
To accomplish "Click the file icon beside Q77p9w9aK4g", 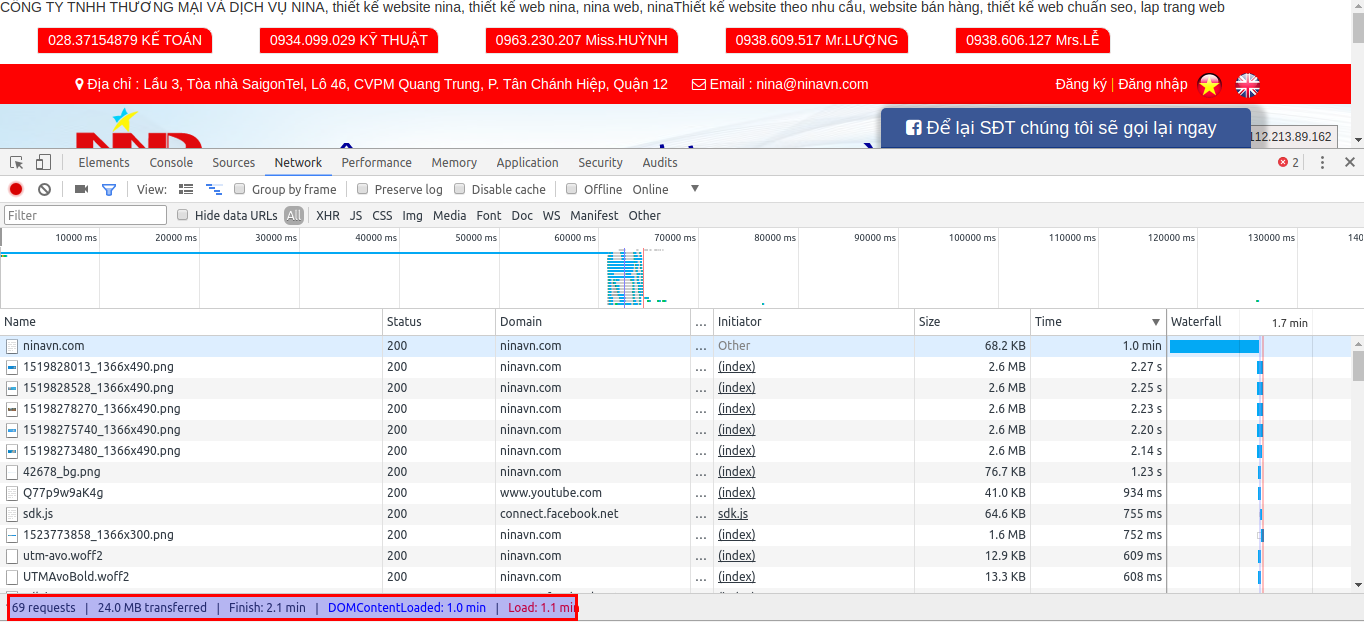I will (12, 493).
